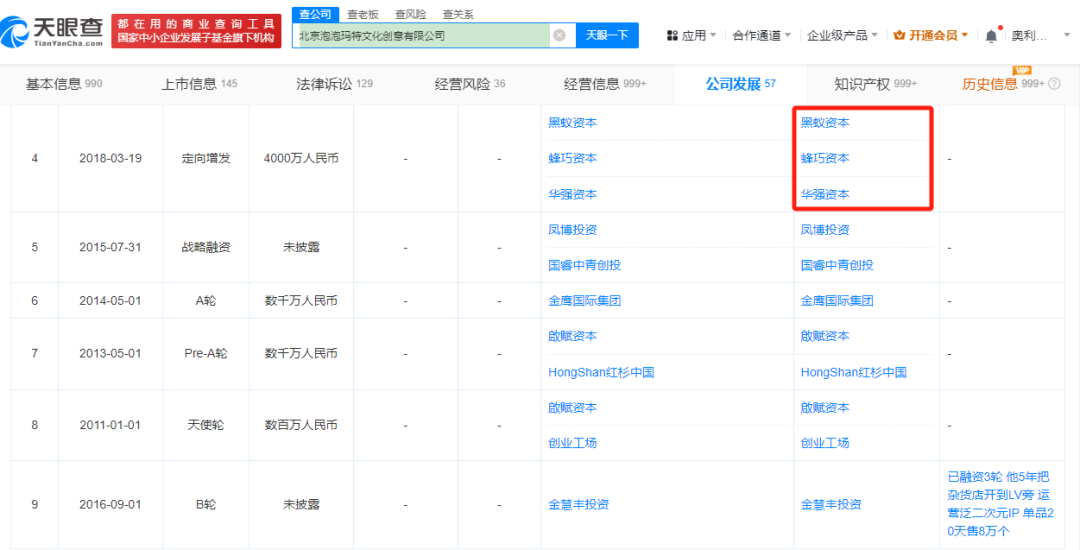Click the date cell 2018-03-19

(x=110, y=158)
